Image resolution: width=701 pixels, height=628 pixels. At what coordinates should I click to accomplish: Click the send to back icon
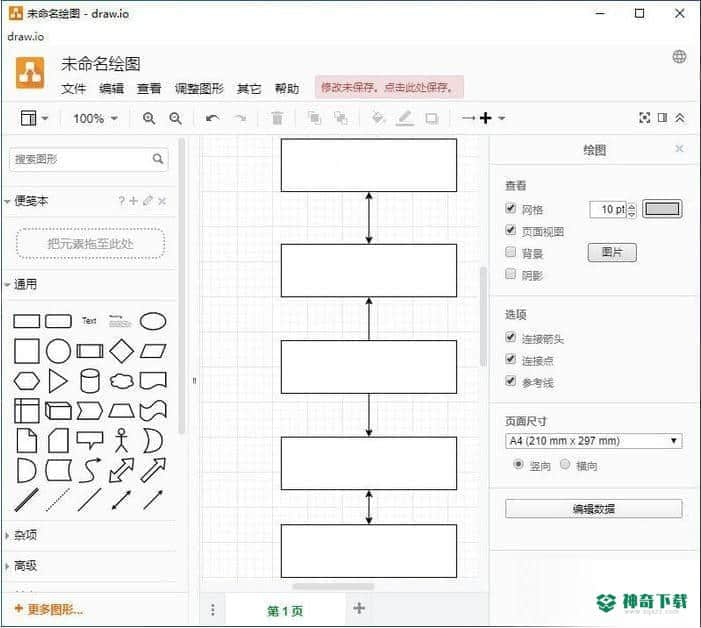[341, 118]
